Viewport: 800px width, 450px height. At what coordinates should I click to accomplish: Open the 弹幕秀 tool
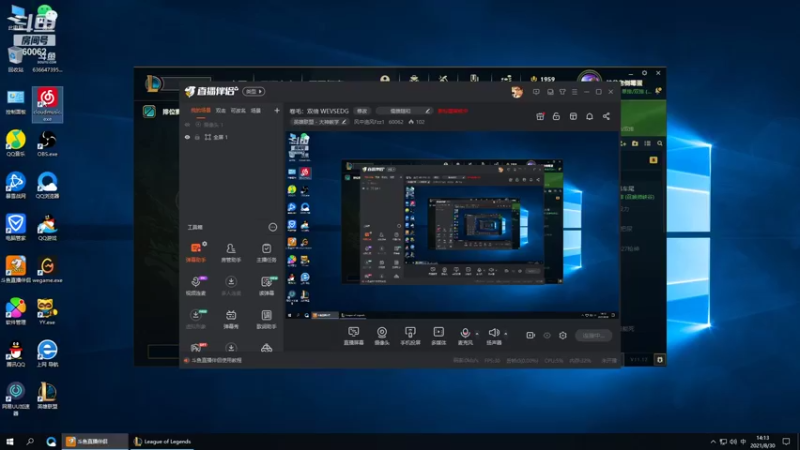tap(231, 319)
